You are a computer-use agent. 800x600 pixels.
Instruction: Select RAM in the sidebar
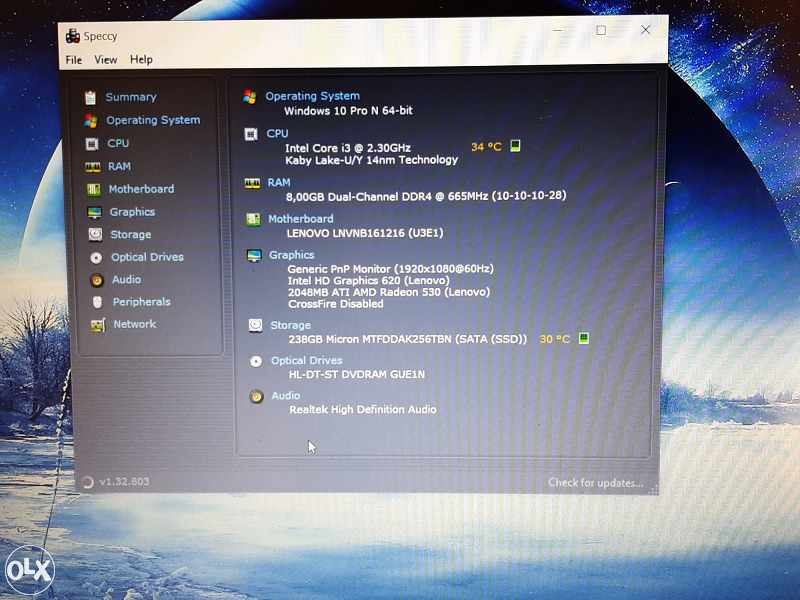pyautogui.click(x=119, y=166)
